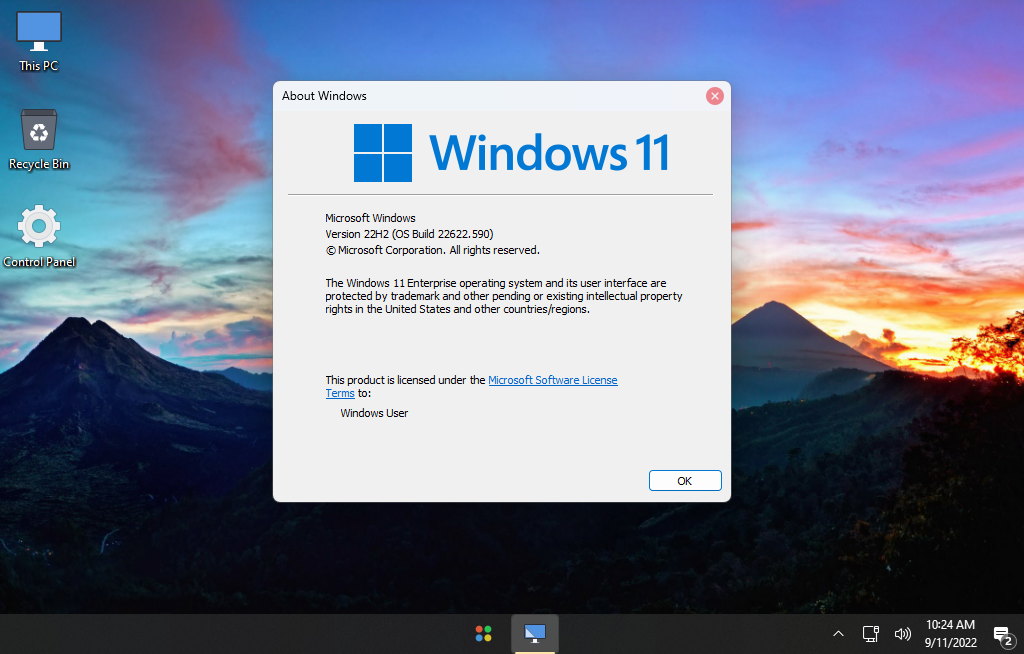
Task: Select the Control Panel desktop icon
Action: tap(39, 237)
